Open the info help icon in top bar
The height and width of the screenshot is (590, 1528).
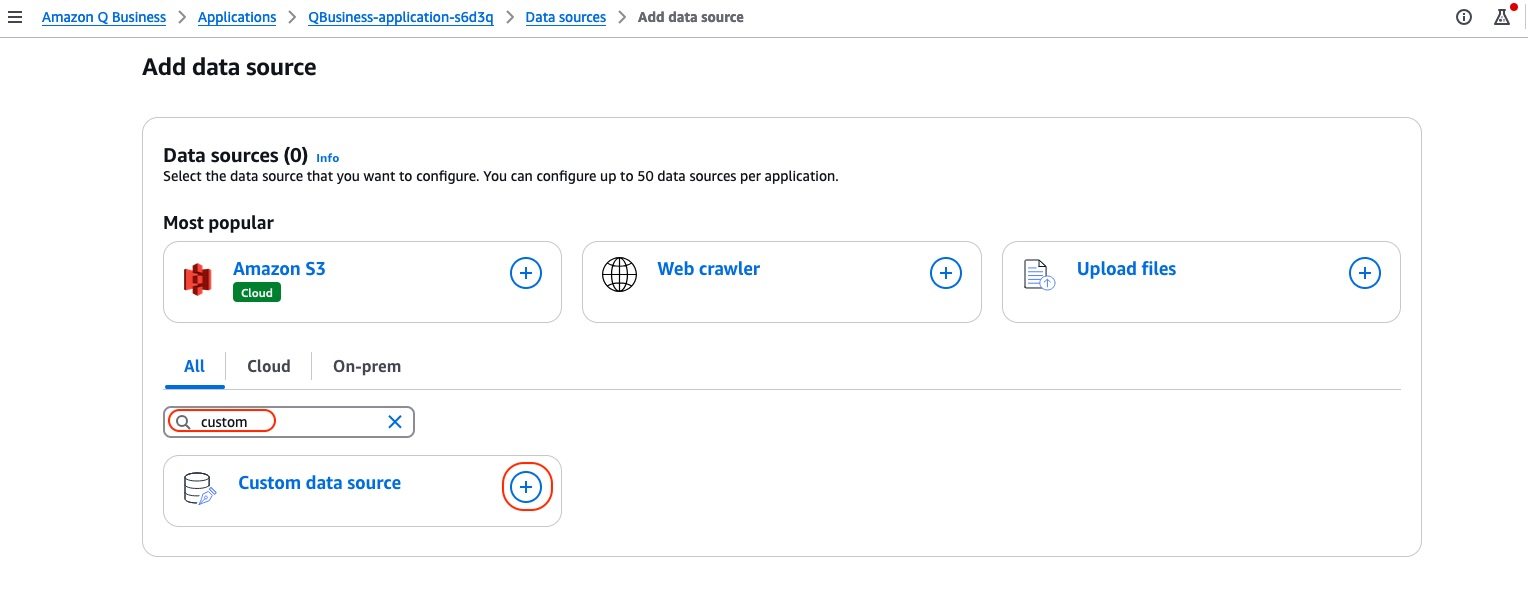point(1464,17)
